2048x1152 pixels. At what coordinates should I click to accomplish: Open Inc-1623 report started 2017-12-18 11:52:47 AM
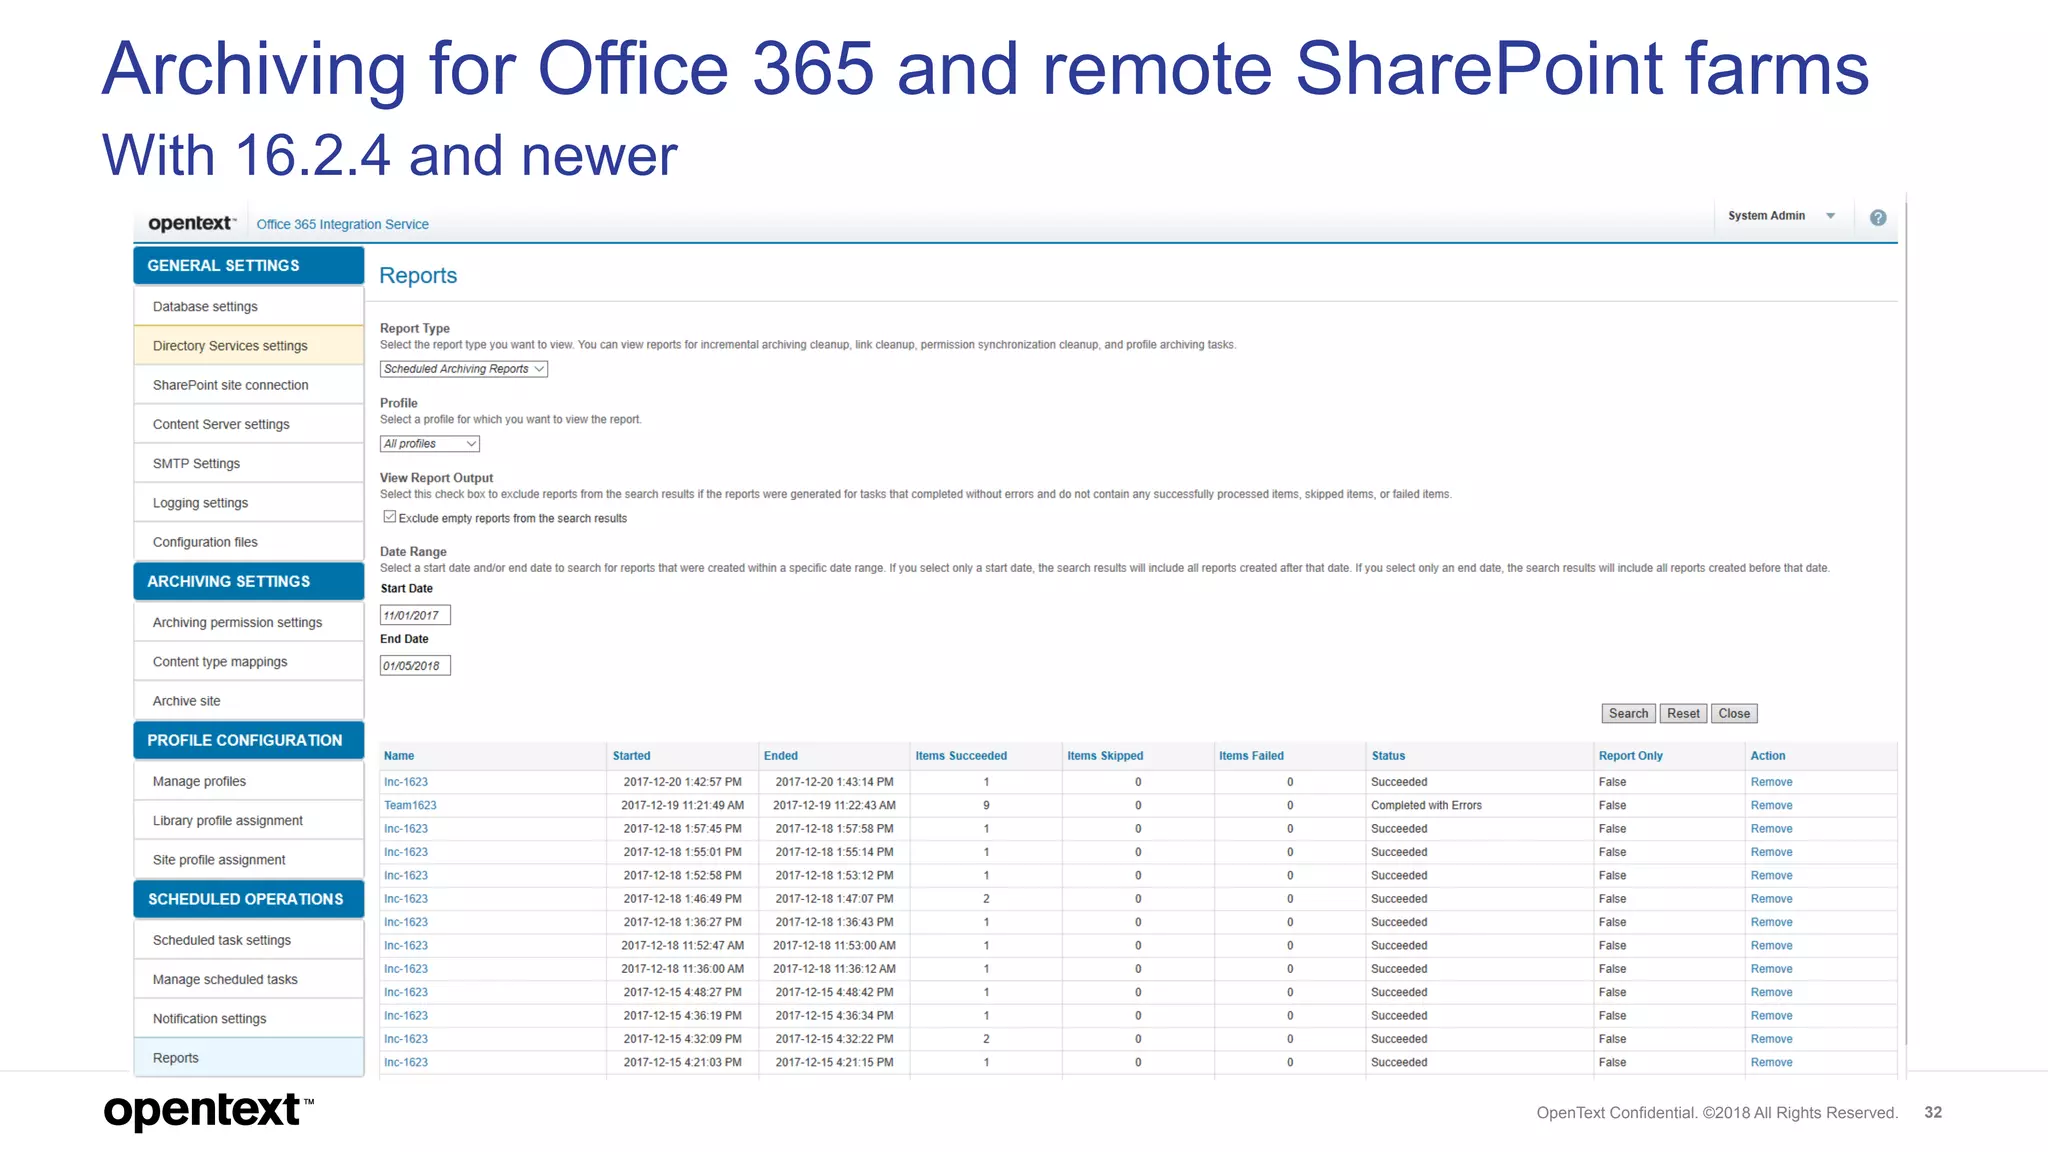pyautogui.click(x=406, y=945)
